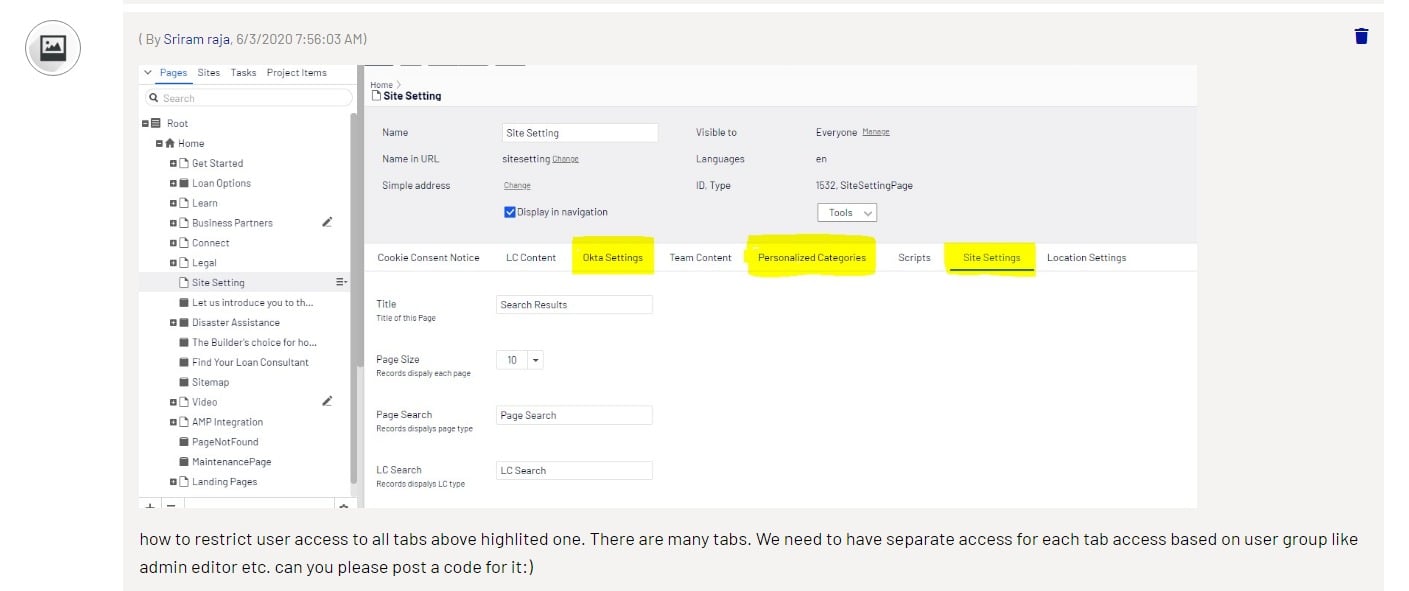The width and height of the screenshot is (1409, 591).
Task: Expand the Loan Options tree node
Action: pyautogui.click(x=173, y=183)
